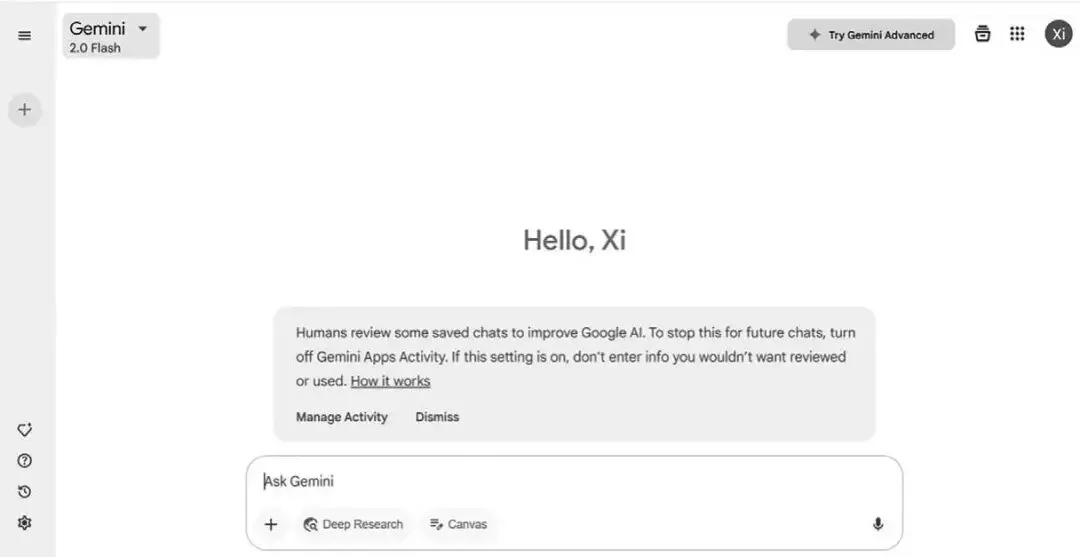Open the hamburger main menu
This screenshot has width=1080, height=557.
25,36
